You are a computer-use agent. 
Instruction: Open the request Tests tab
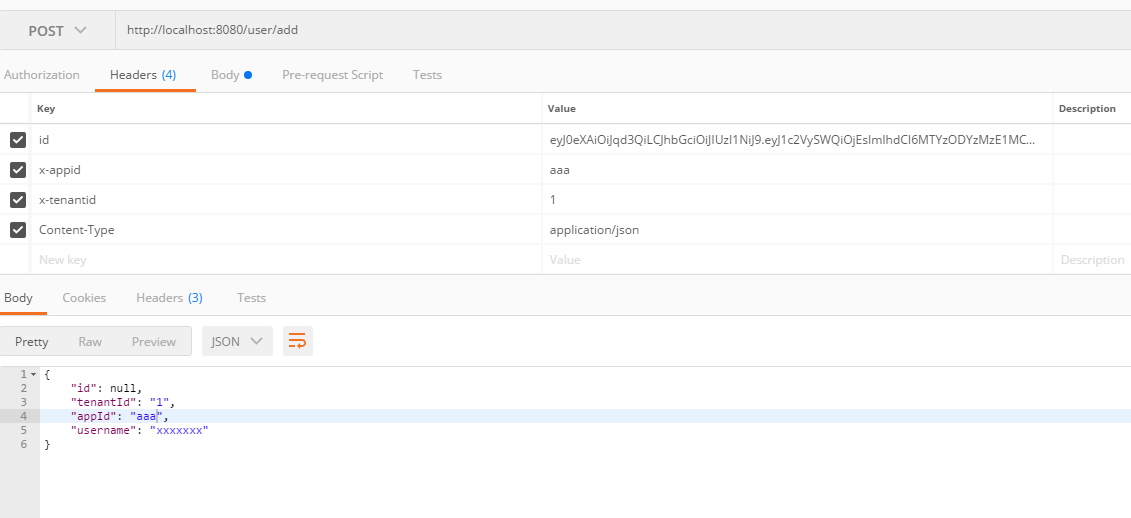427,75
